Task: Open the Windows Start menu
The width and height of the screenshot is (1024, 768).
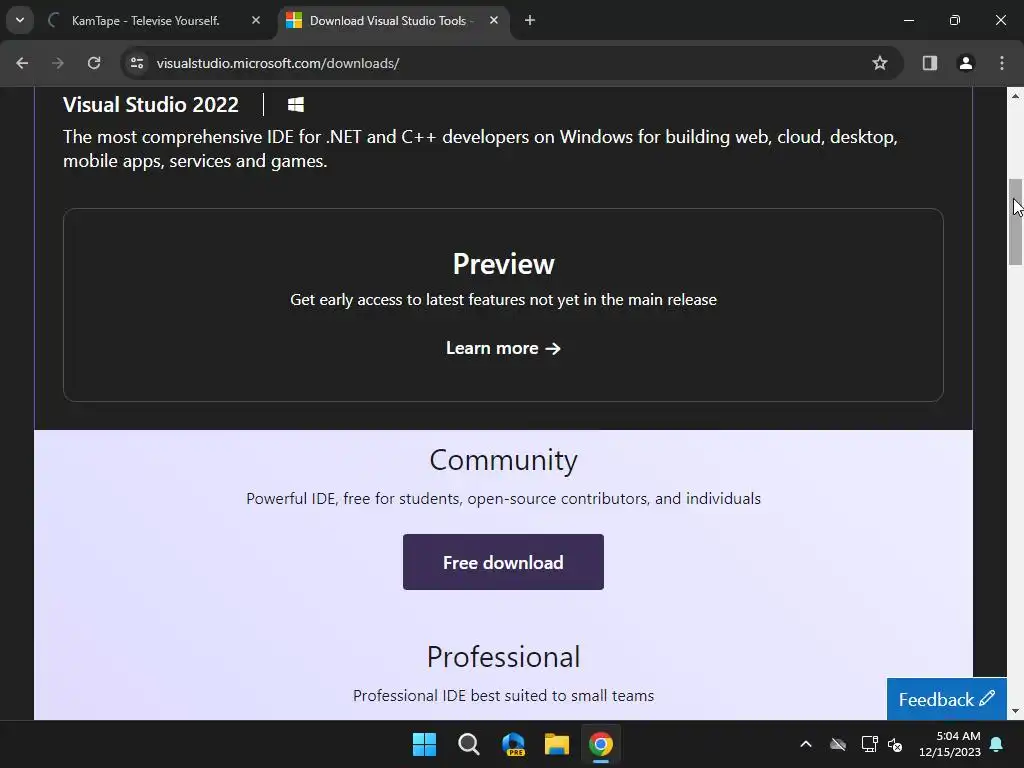Action: pyautogui.click(x=424, y=744)
